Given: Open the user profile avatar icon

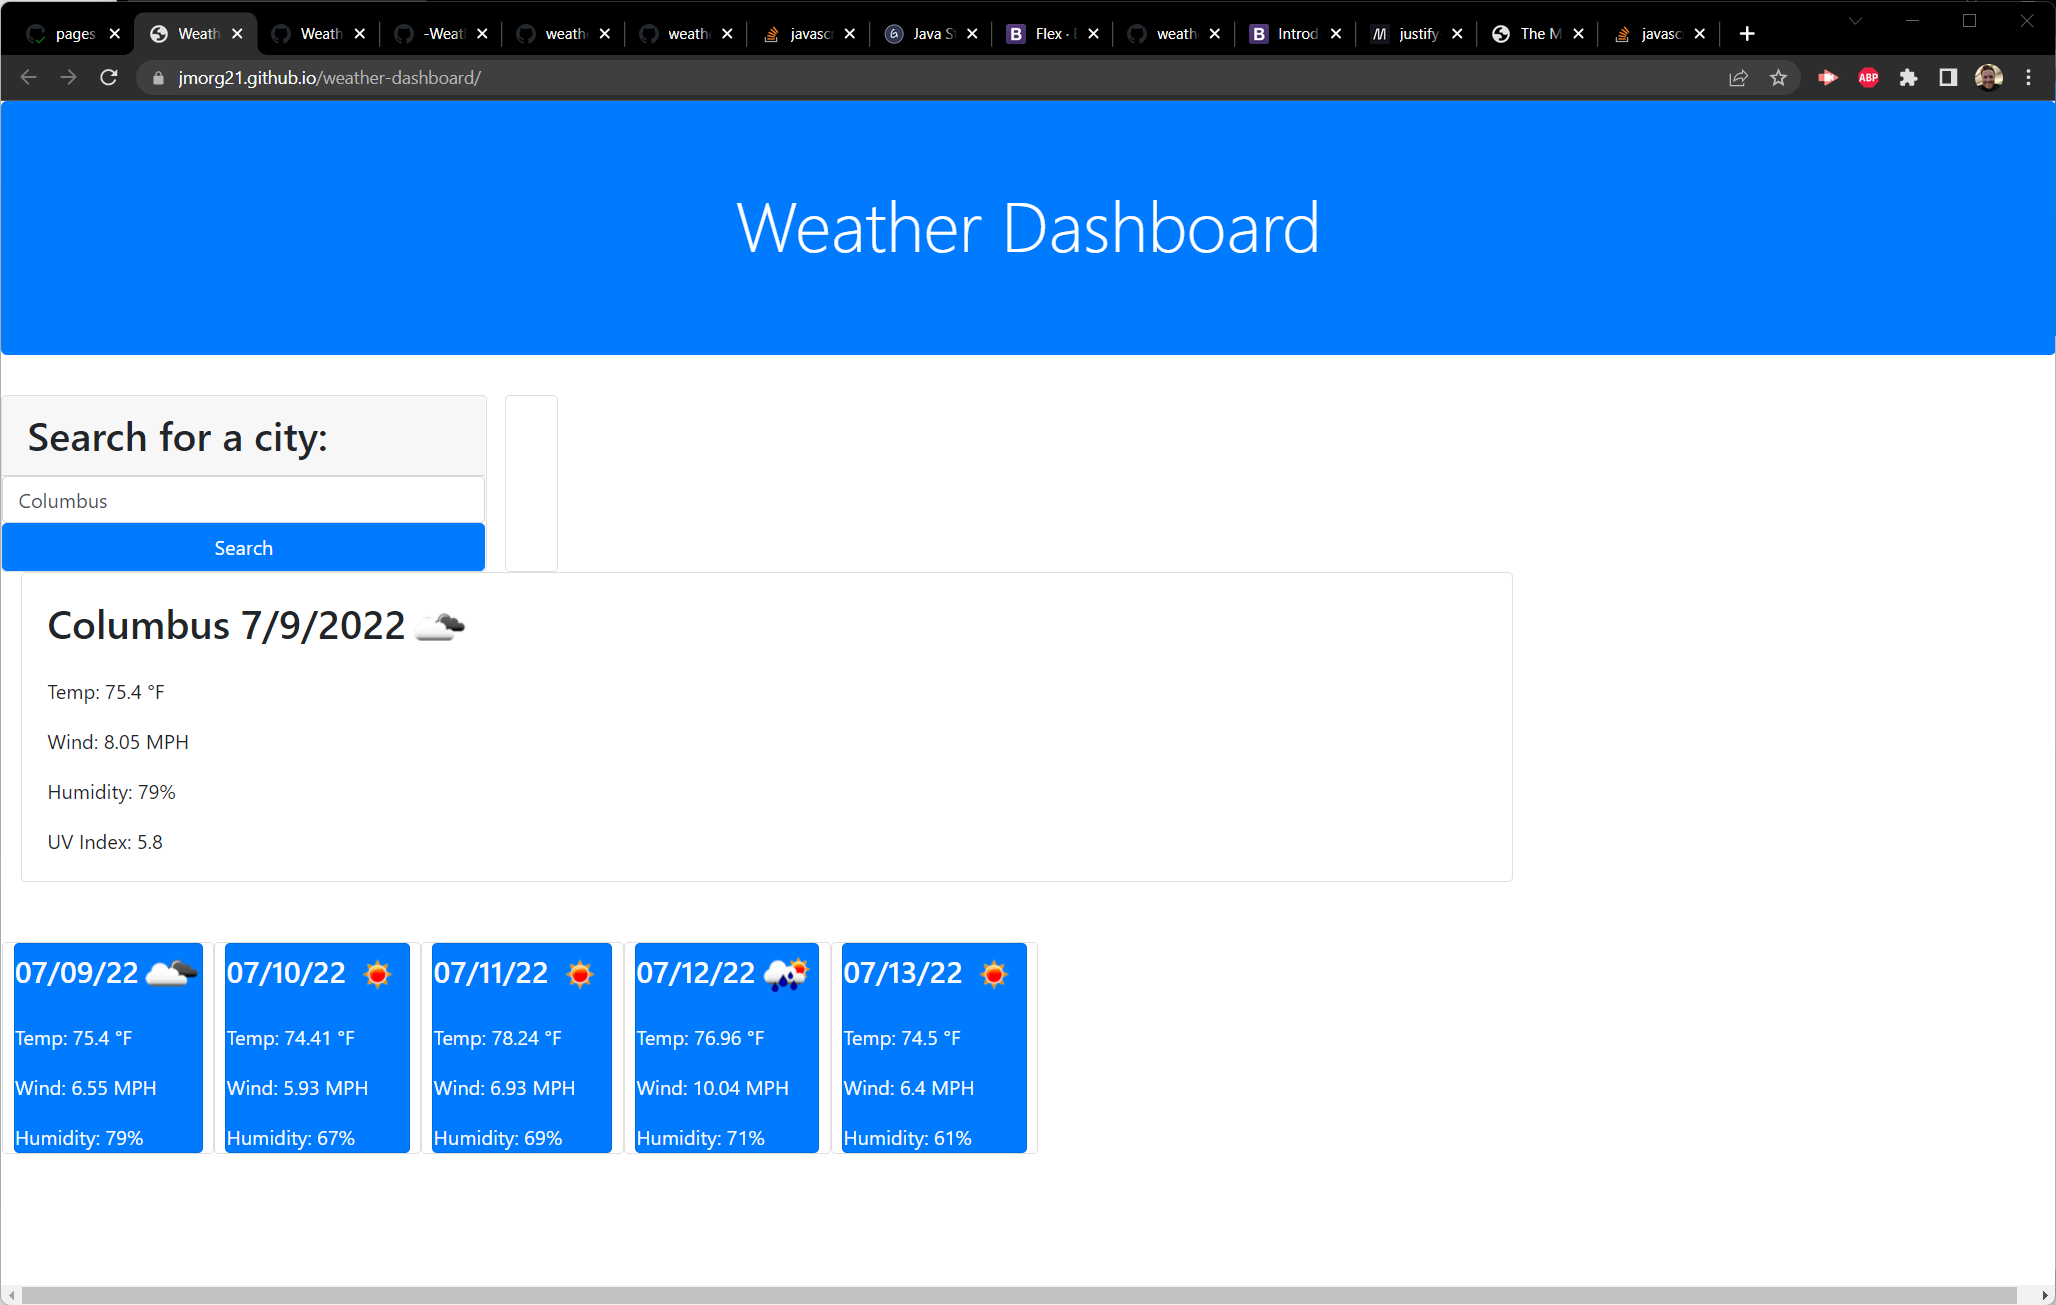Looking at the screenshot, I should point(1988,77).
